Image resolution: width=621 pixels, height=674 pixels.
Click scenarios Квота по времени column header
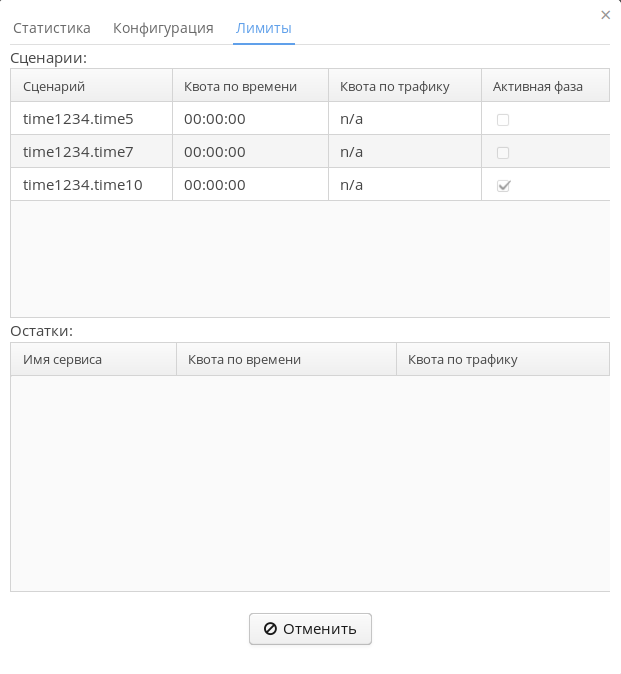tap(250, 86)
